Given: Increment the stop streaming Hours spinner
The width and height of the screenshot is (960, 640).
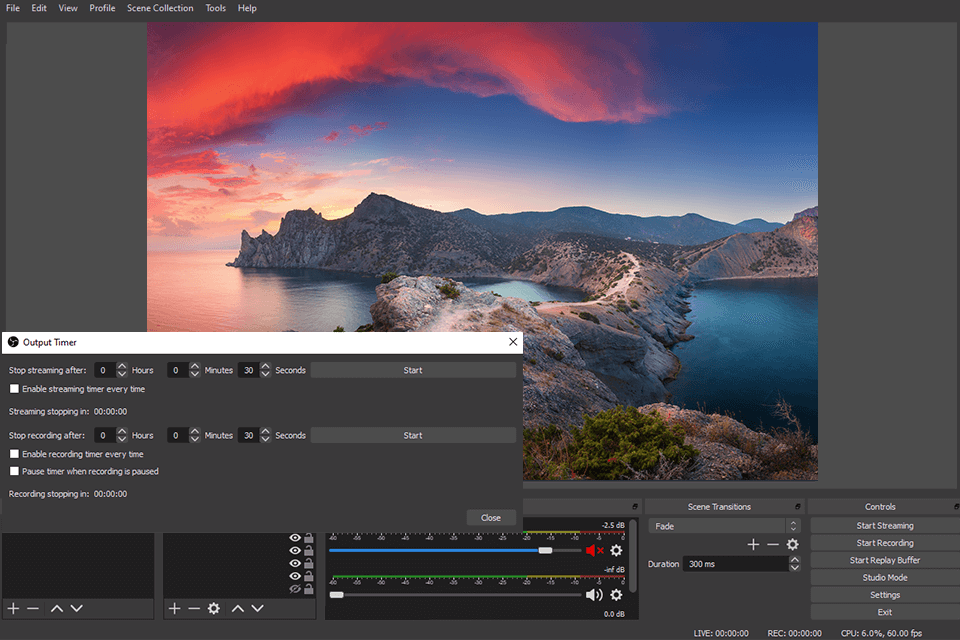Looking at the screenshot, I should 121,366.
